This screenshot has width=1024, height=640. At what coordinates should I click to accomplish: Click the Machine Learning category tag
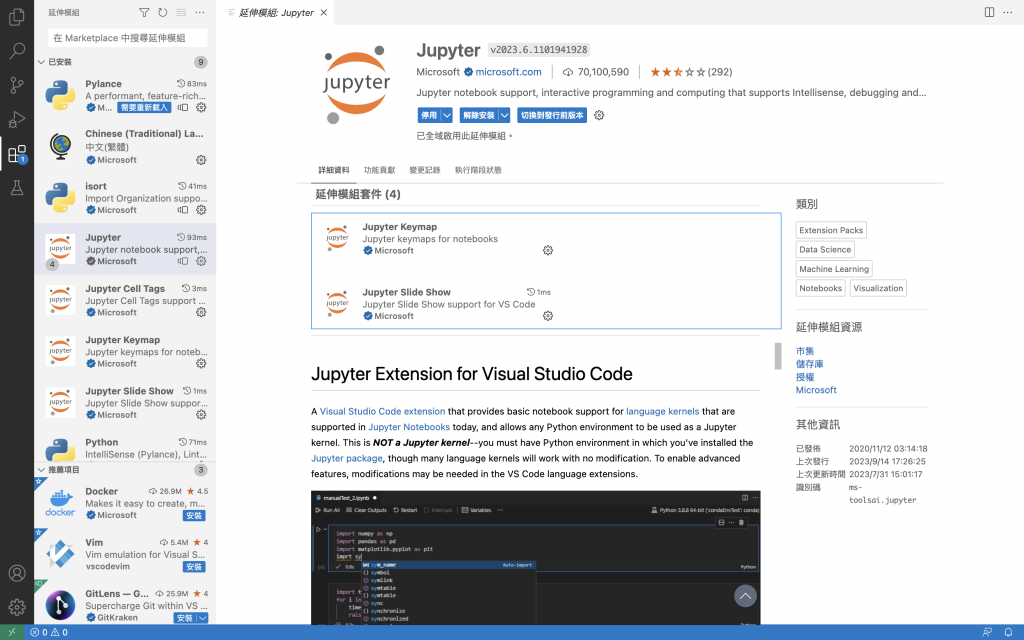tap(834, 268)
